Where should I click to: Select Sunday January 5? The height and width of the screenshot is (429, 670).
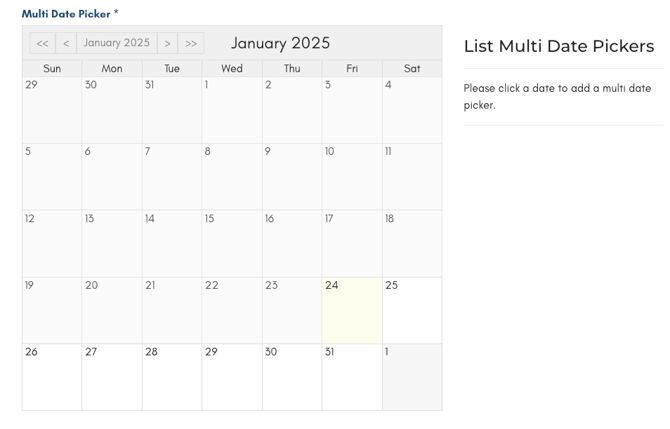[x=52, y=177]
